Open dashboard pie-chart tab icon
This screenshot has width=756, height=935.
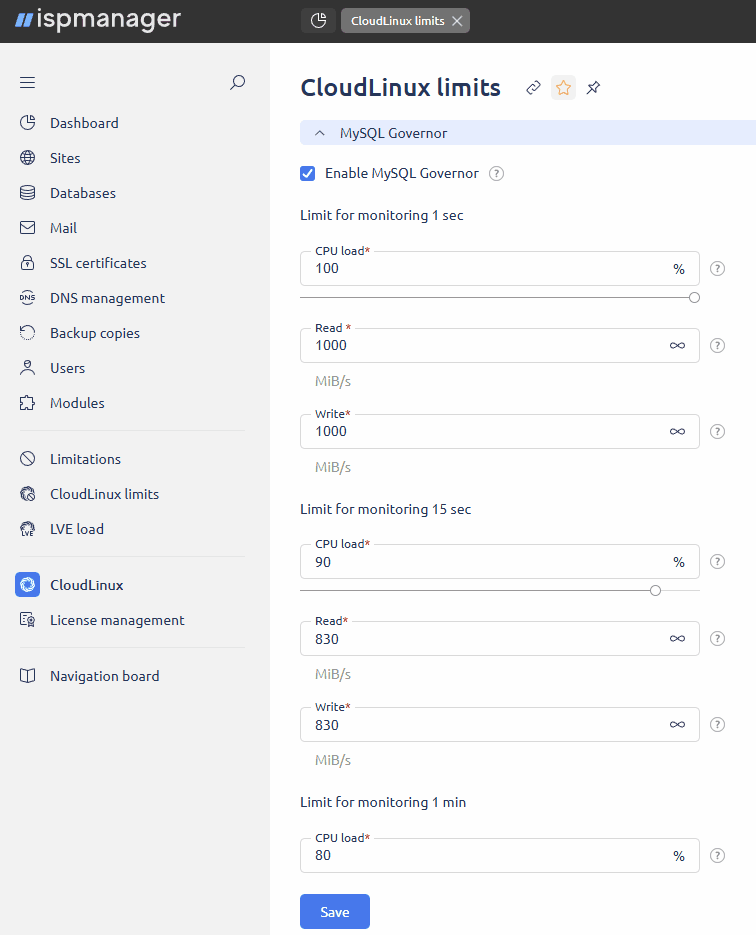pyautogui.click(x=318, y=21)
